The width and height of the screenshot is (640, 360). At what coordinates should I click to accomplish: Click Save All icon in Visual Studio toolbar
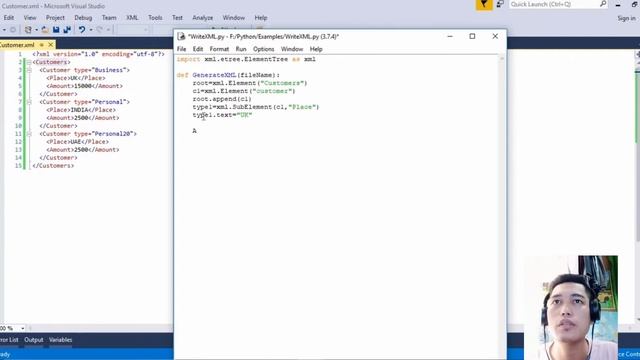coord(67,30)
